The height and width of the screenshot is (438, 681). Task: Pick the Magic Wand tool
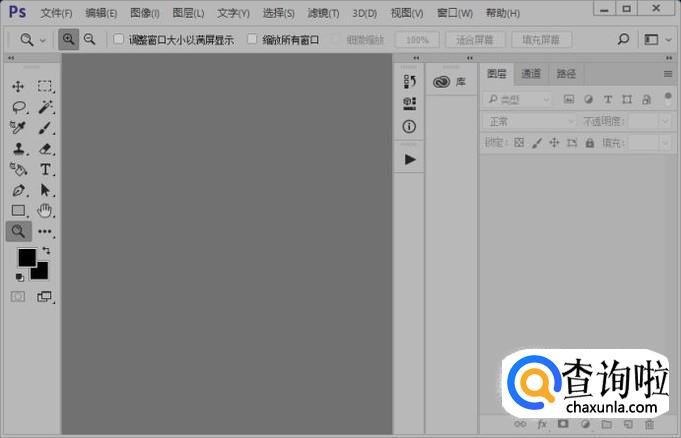(x=45, y=107)
